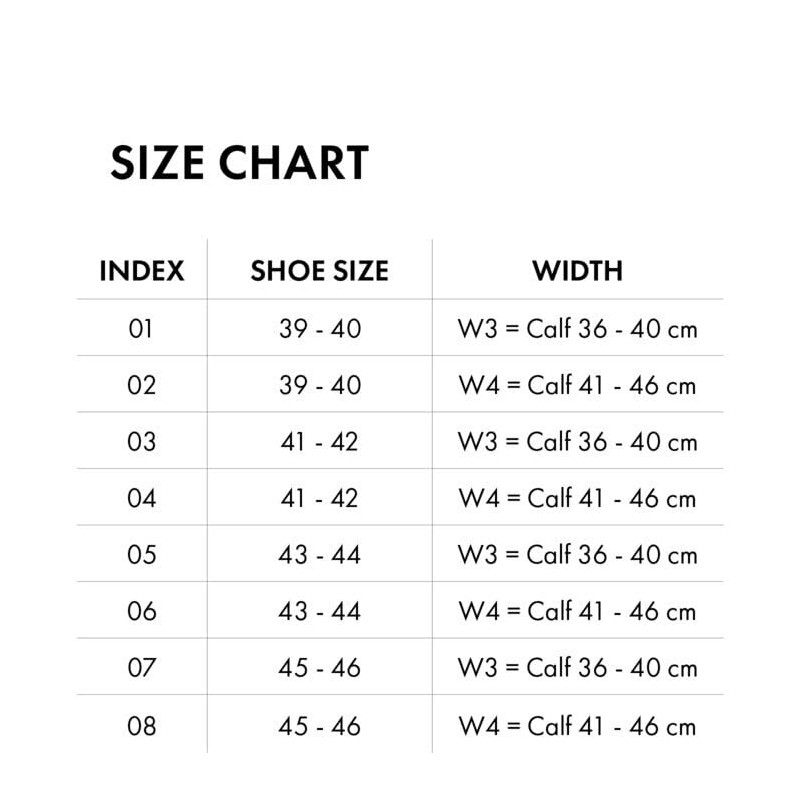The width and height of the screenshot is (800, 800).
Task: Select index 04 cell
Action: click(x=142, y=498)
